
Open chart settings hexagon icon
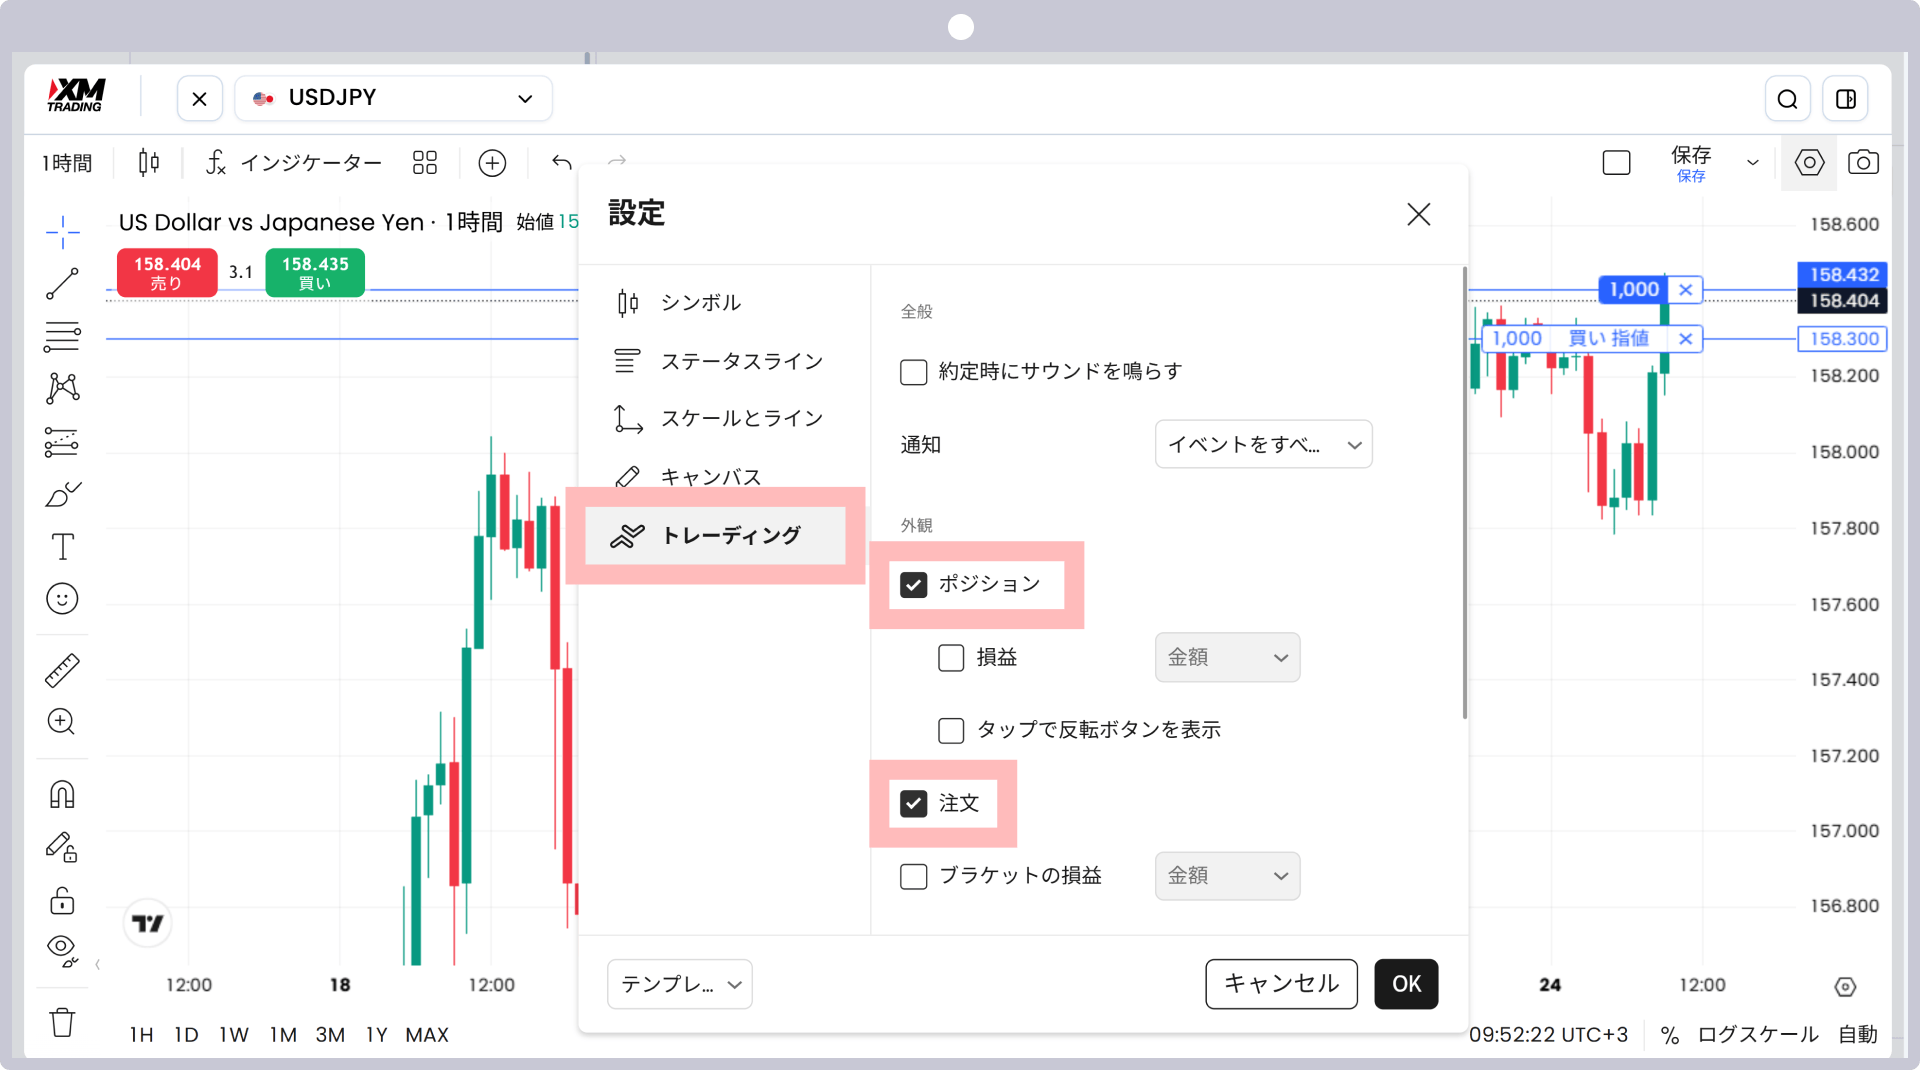coord(1809,162)
